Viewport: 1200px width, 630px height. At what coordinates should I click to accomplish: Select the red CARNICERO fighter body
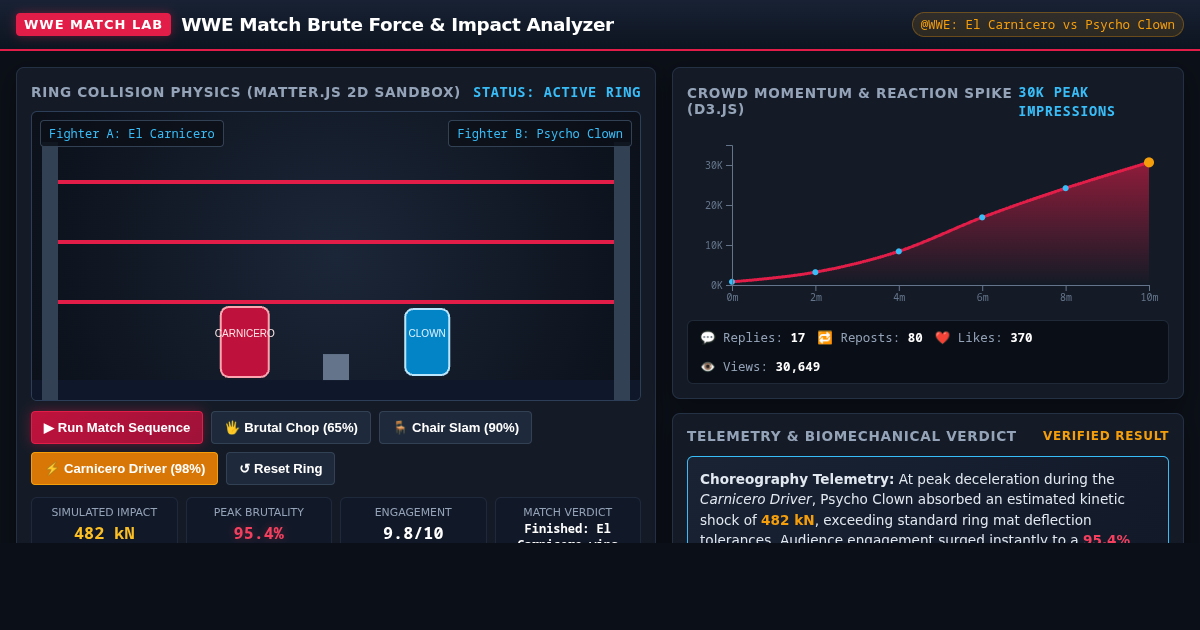click(245, 342)
